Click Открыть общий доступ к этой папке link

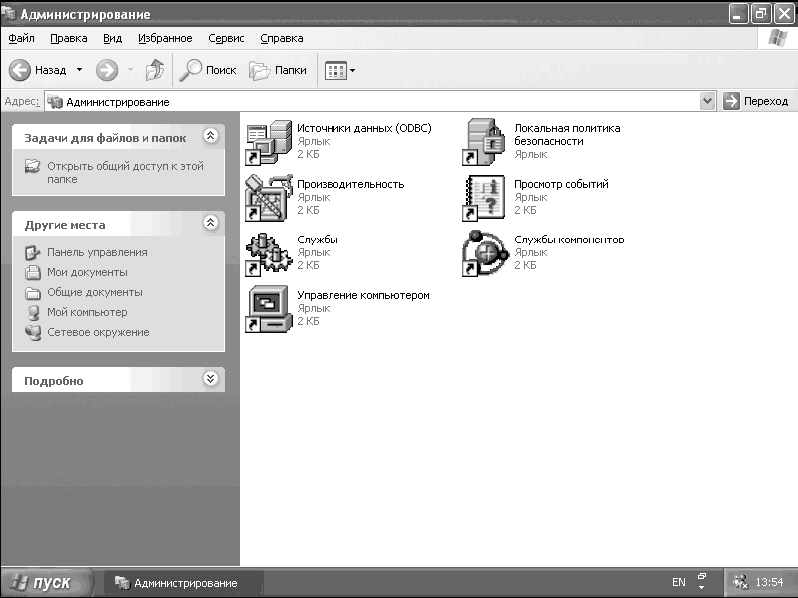coord(125,173)
